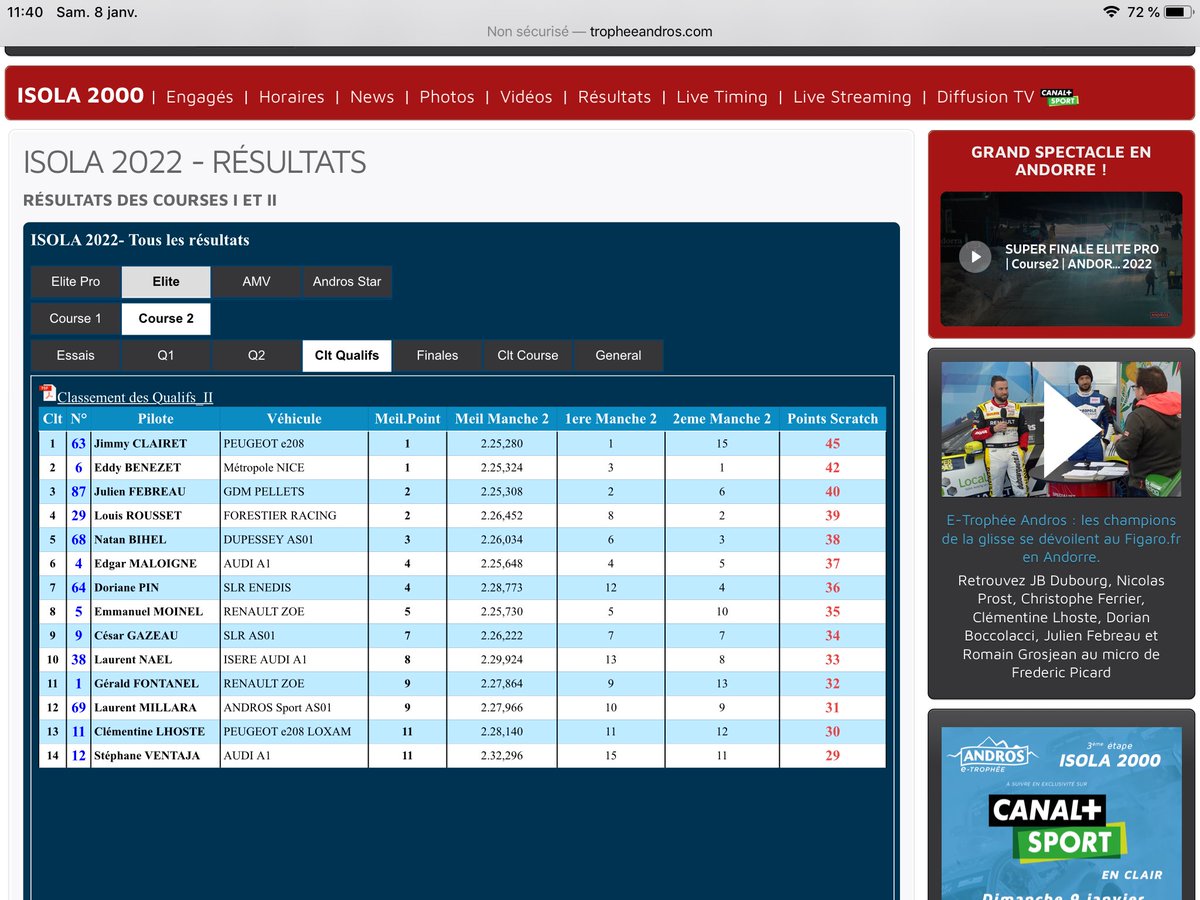
Task: Open Diffusion TV page
Action: tap(985, 97)
